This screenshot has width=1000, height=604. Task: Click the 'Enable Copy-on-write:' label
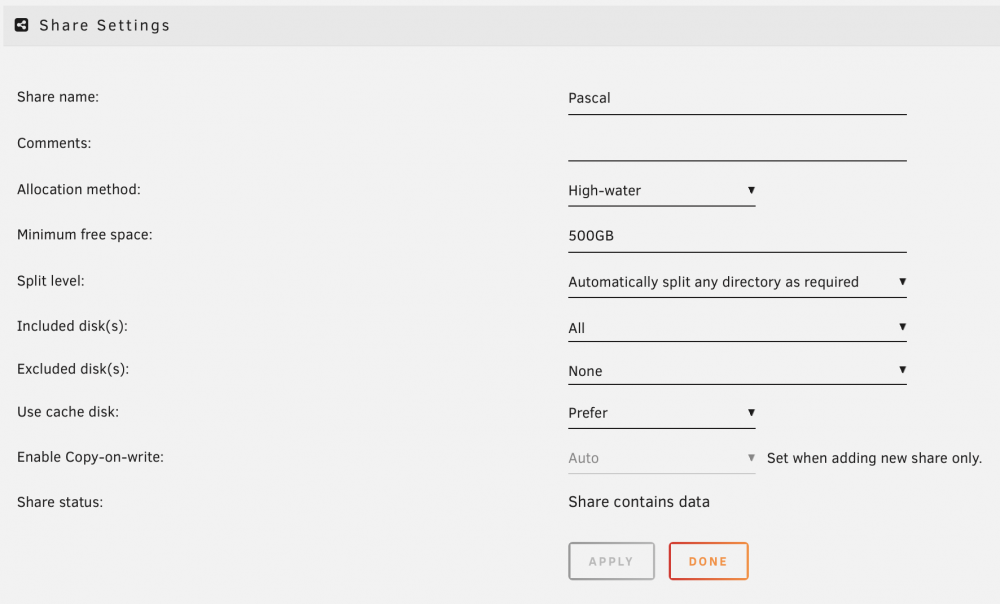90,457
